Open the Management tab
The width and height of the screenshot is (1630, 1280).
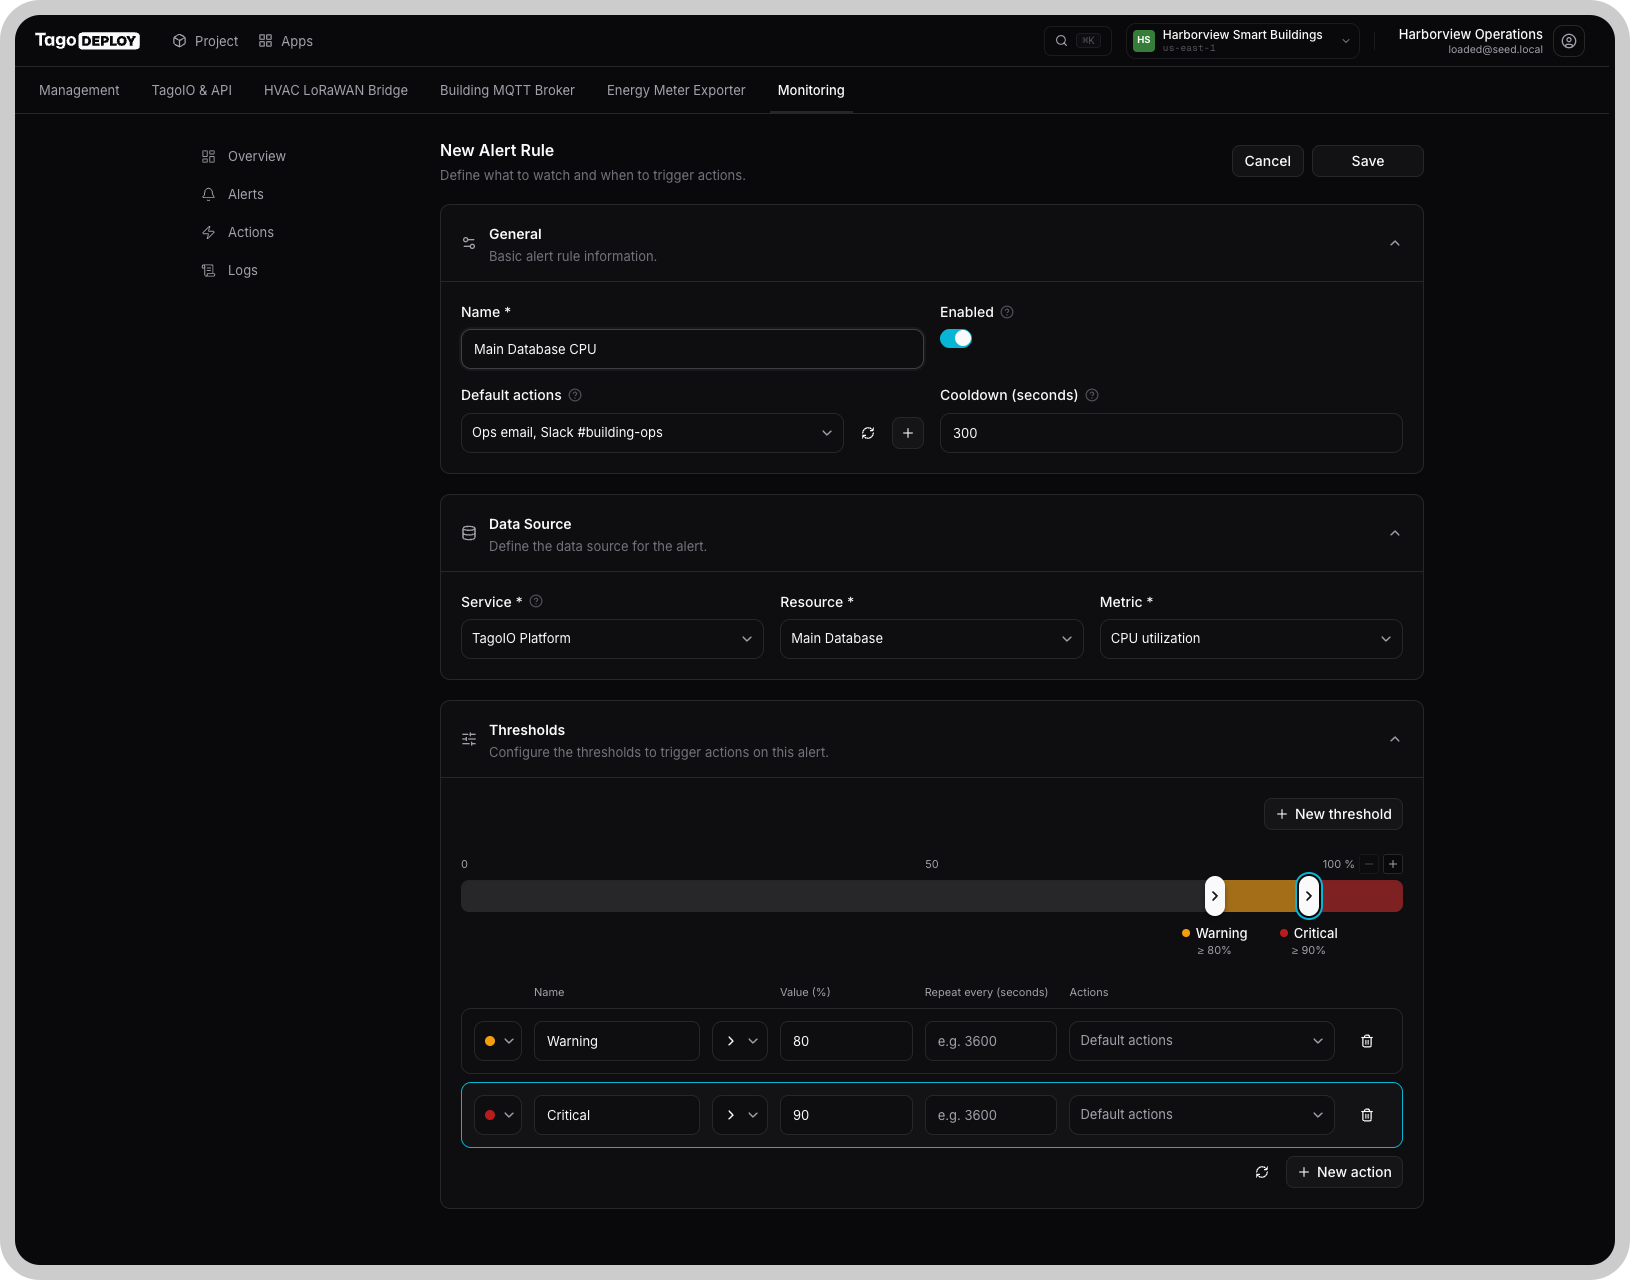(79, 90)
